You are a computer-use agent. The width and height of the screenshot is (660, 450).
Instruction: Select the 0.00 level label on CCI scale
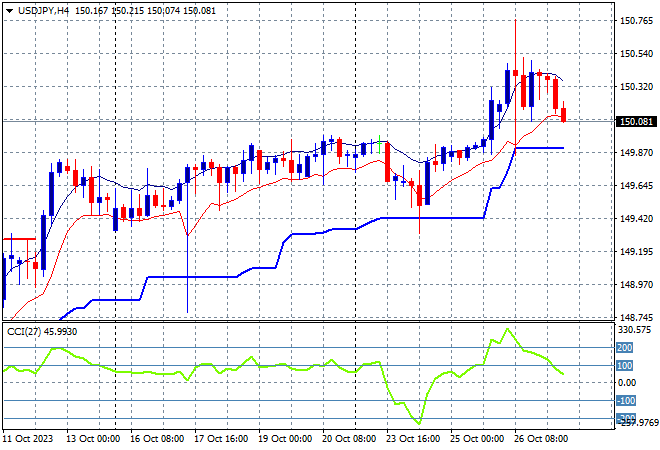627,383
